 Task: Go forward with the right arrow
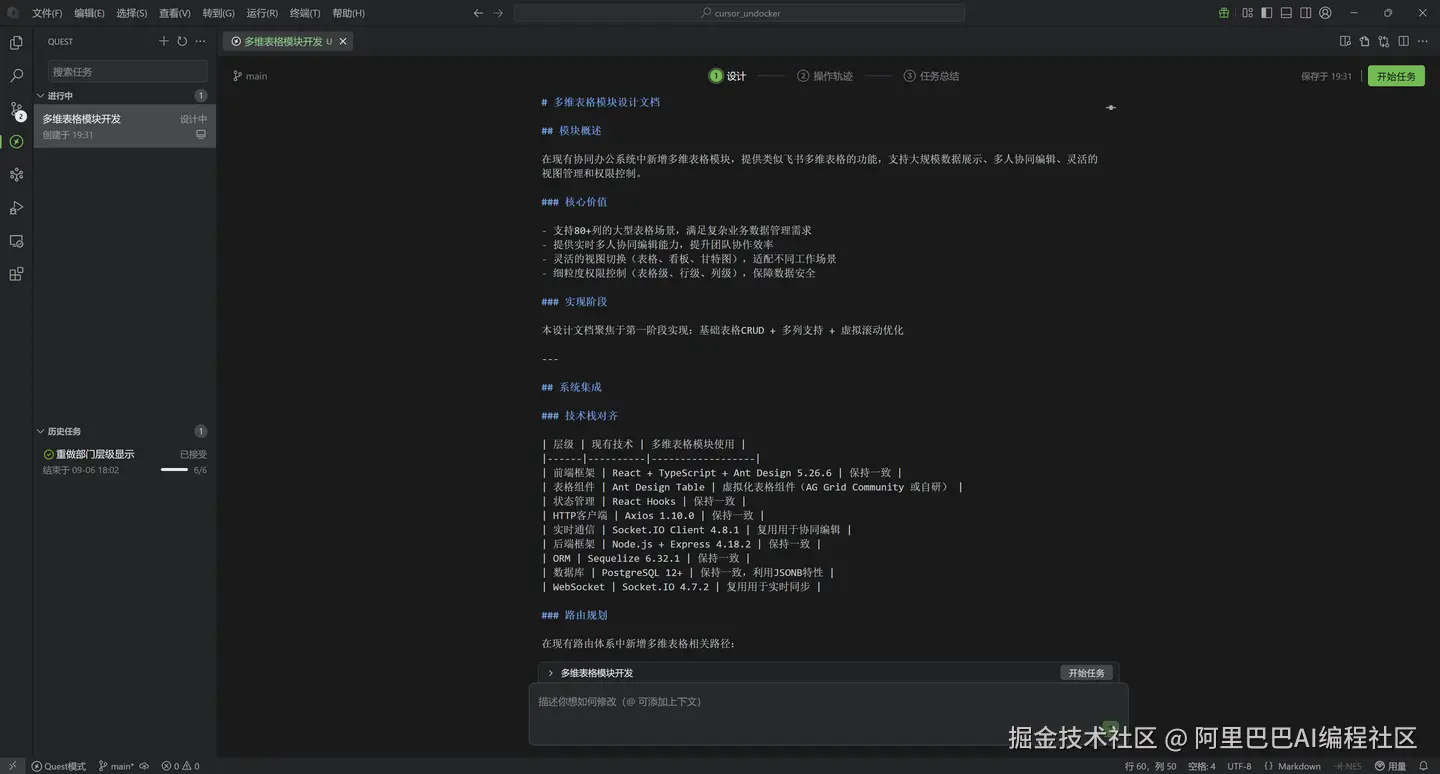tap(498, 13)
